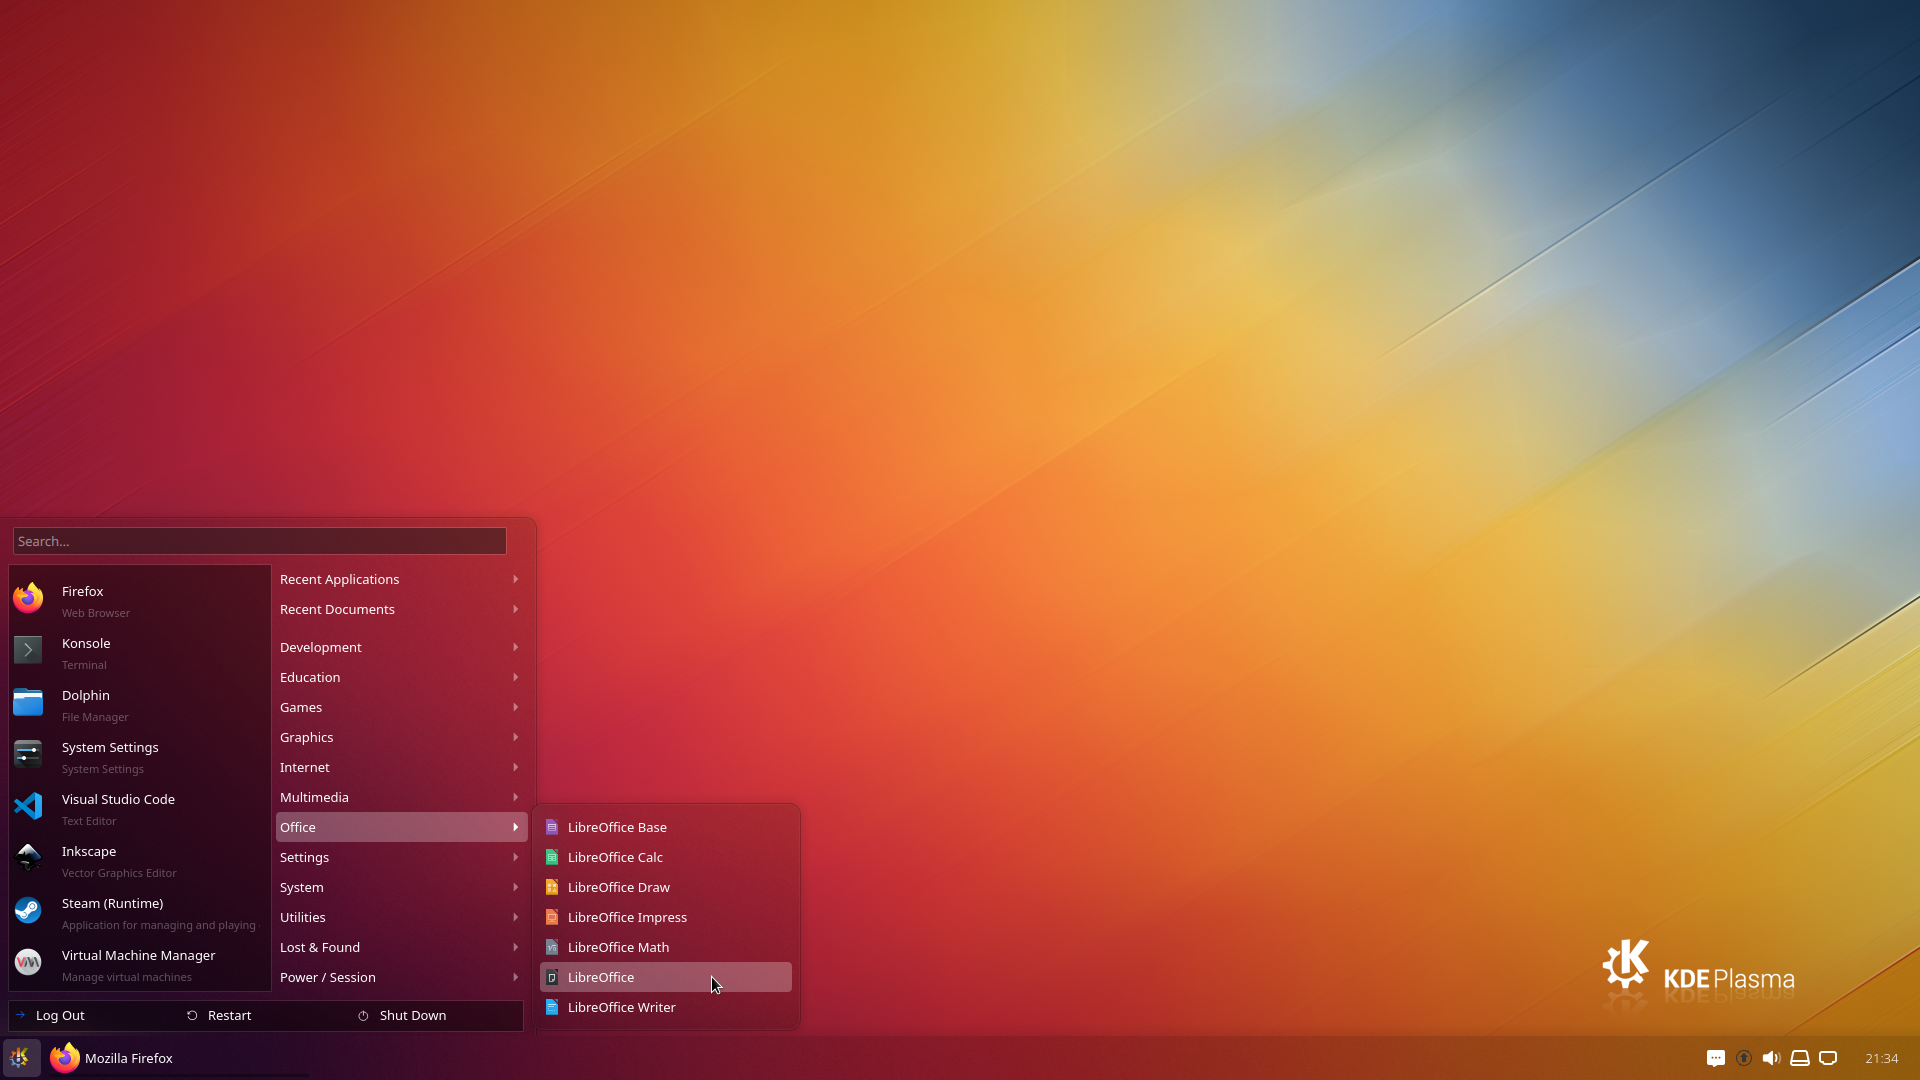Click the KDE application launcher icon in taskbar
This screenshot has height=1080, width=1920.
(20, 1058)
